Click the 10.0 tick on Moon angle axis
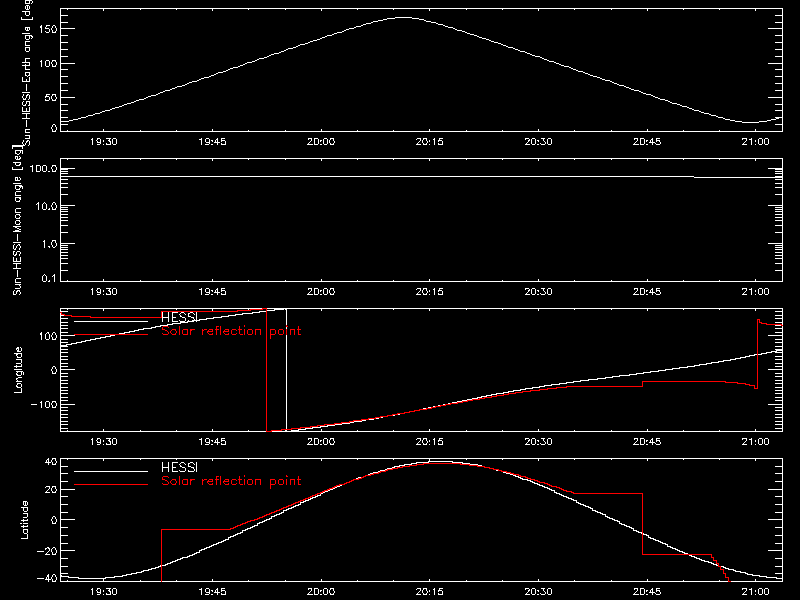 point(46,207)
